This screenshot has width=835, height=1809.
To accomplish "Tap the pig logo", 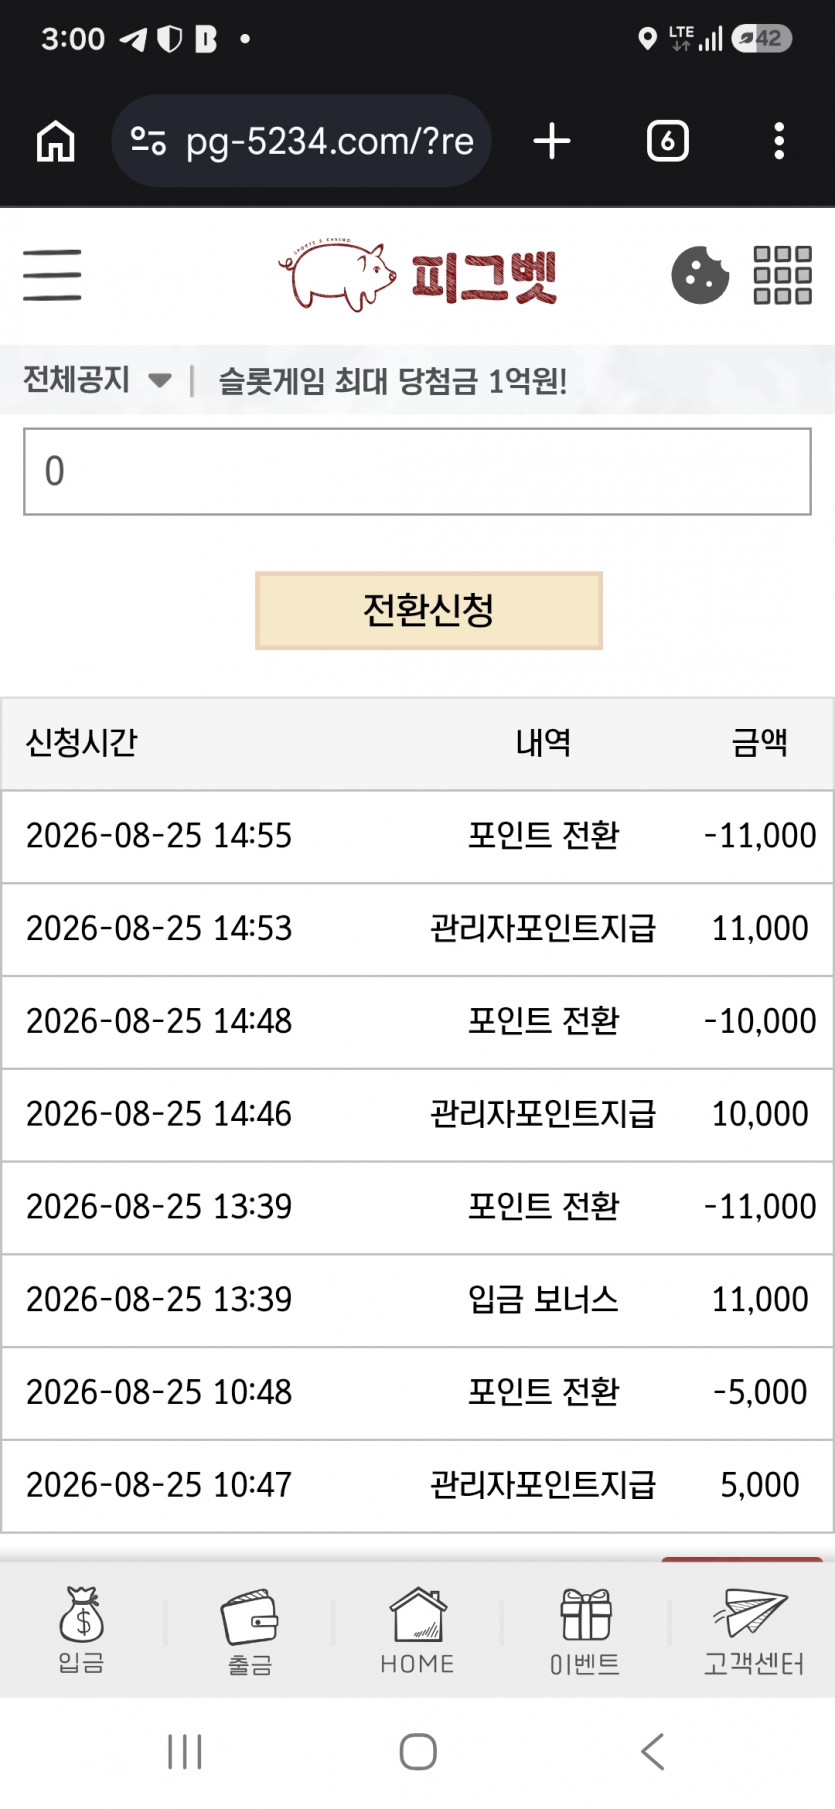I will (x=417, y=275).
